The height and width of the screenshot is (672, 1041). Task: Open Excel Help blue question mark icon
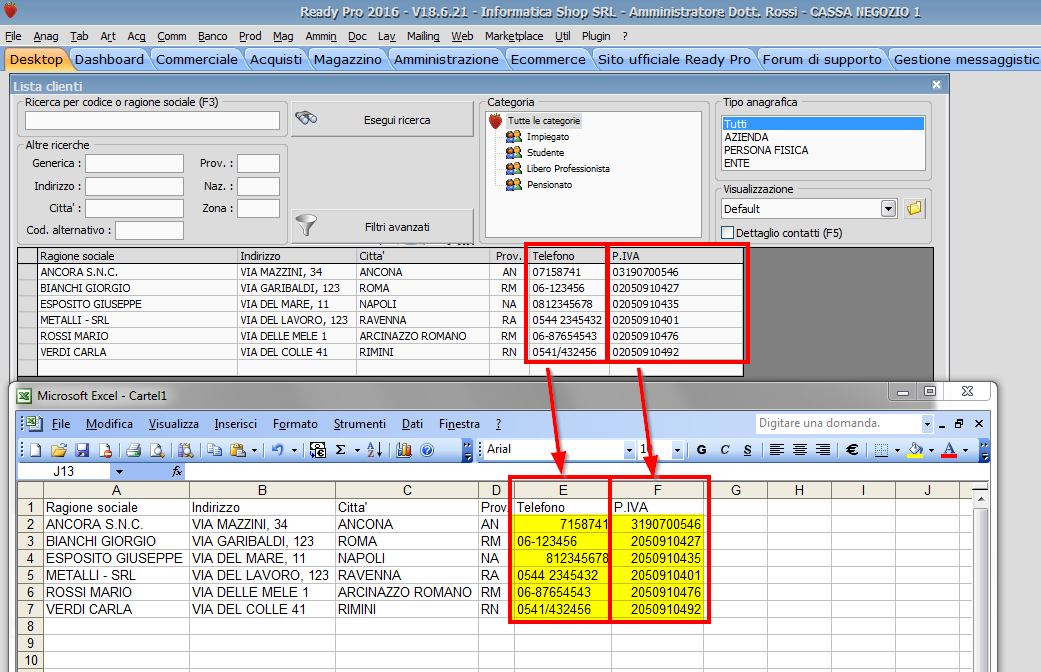click(x=427, y=450)
